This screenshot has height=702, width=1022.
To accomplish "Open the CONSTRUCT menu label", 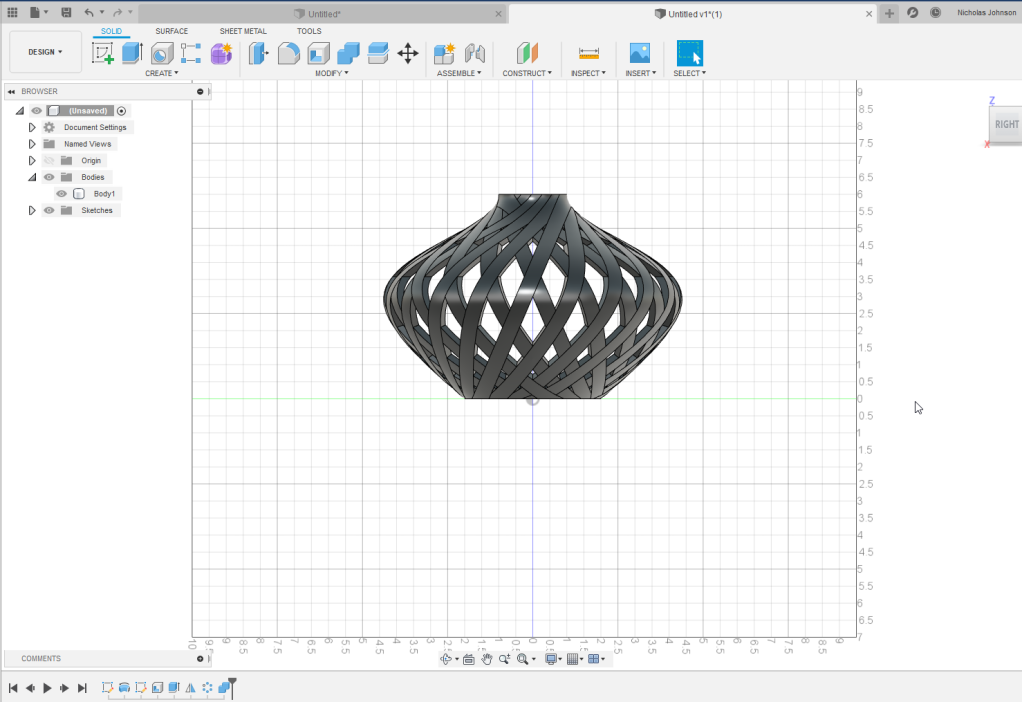I will coord(527,73).
